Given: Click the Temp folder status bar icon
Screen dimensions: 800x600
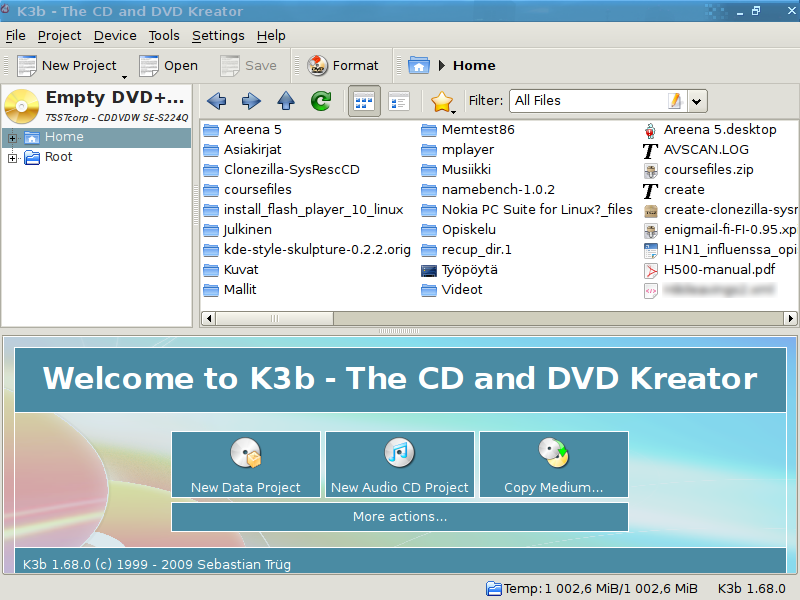Looking at the screenshot, I should pos(493,589).
